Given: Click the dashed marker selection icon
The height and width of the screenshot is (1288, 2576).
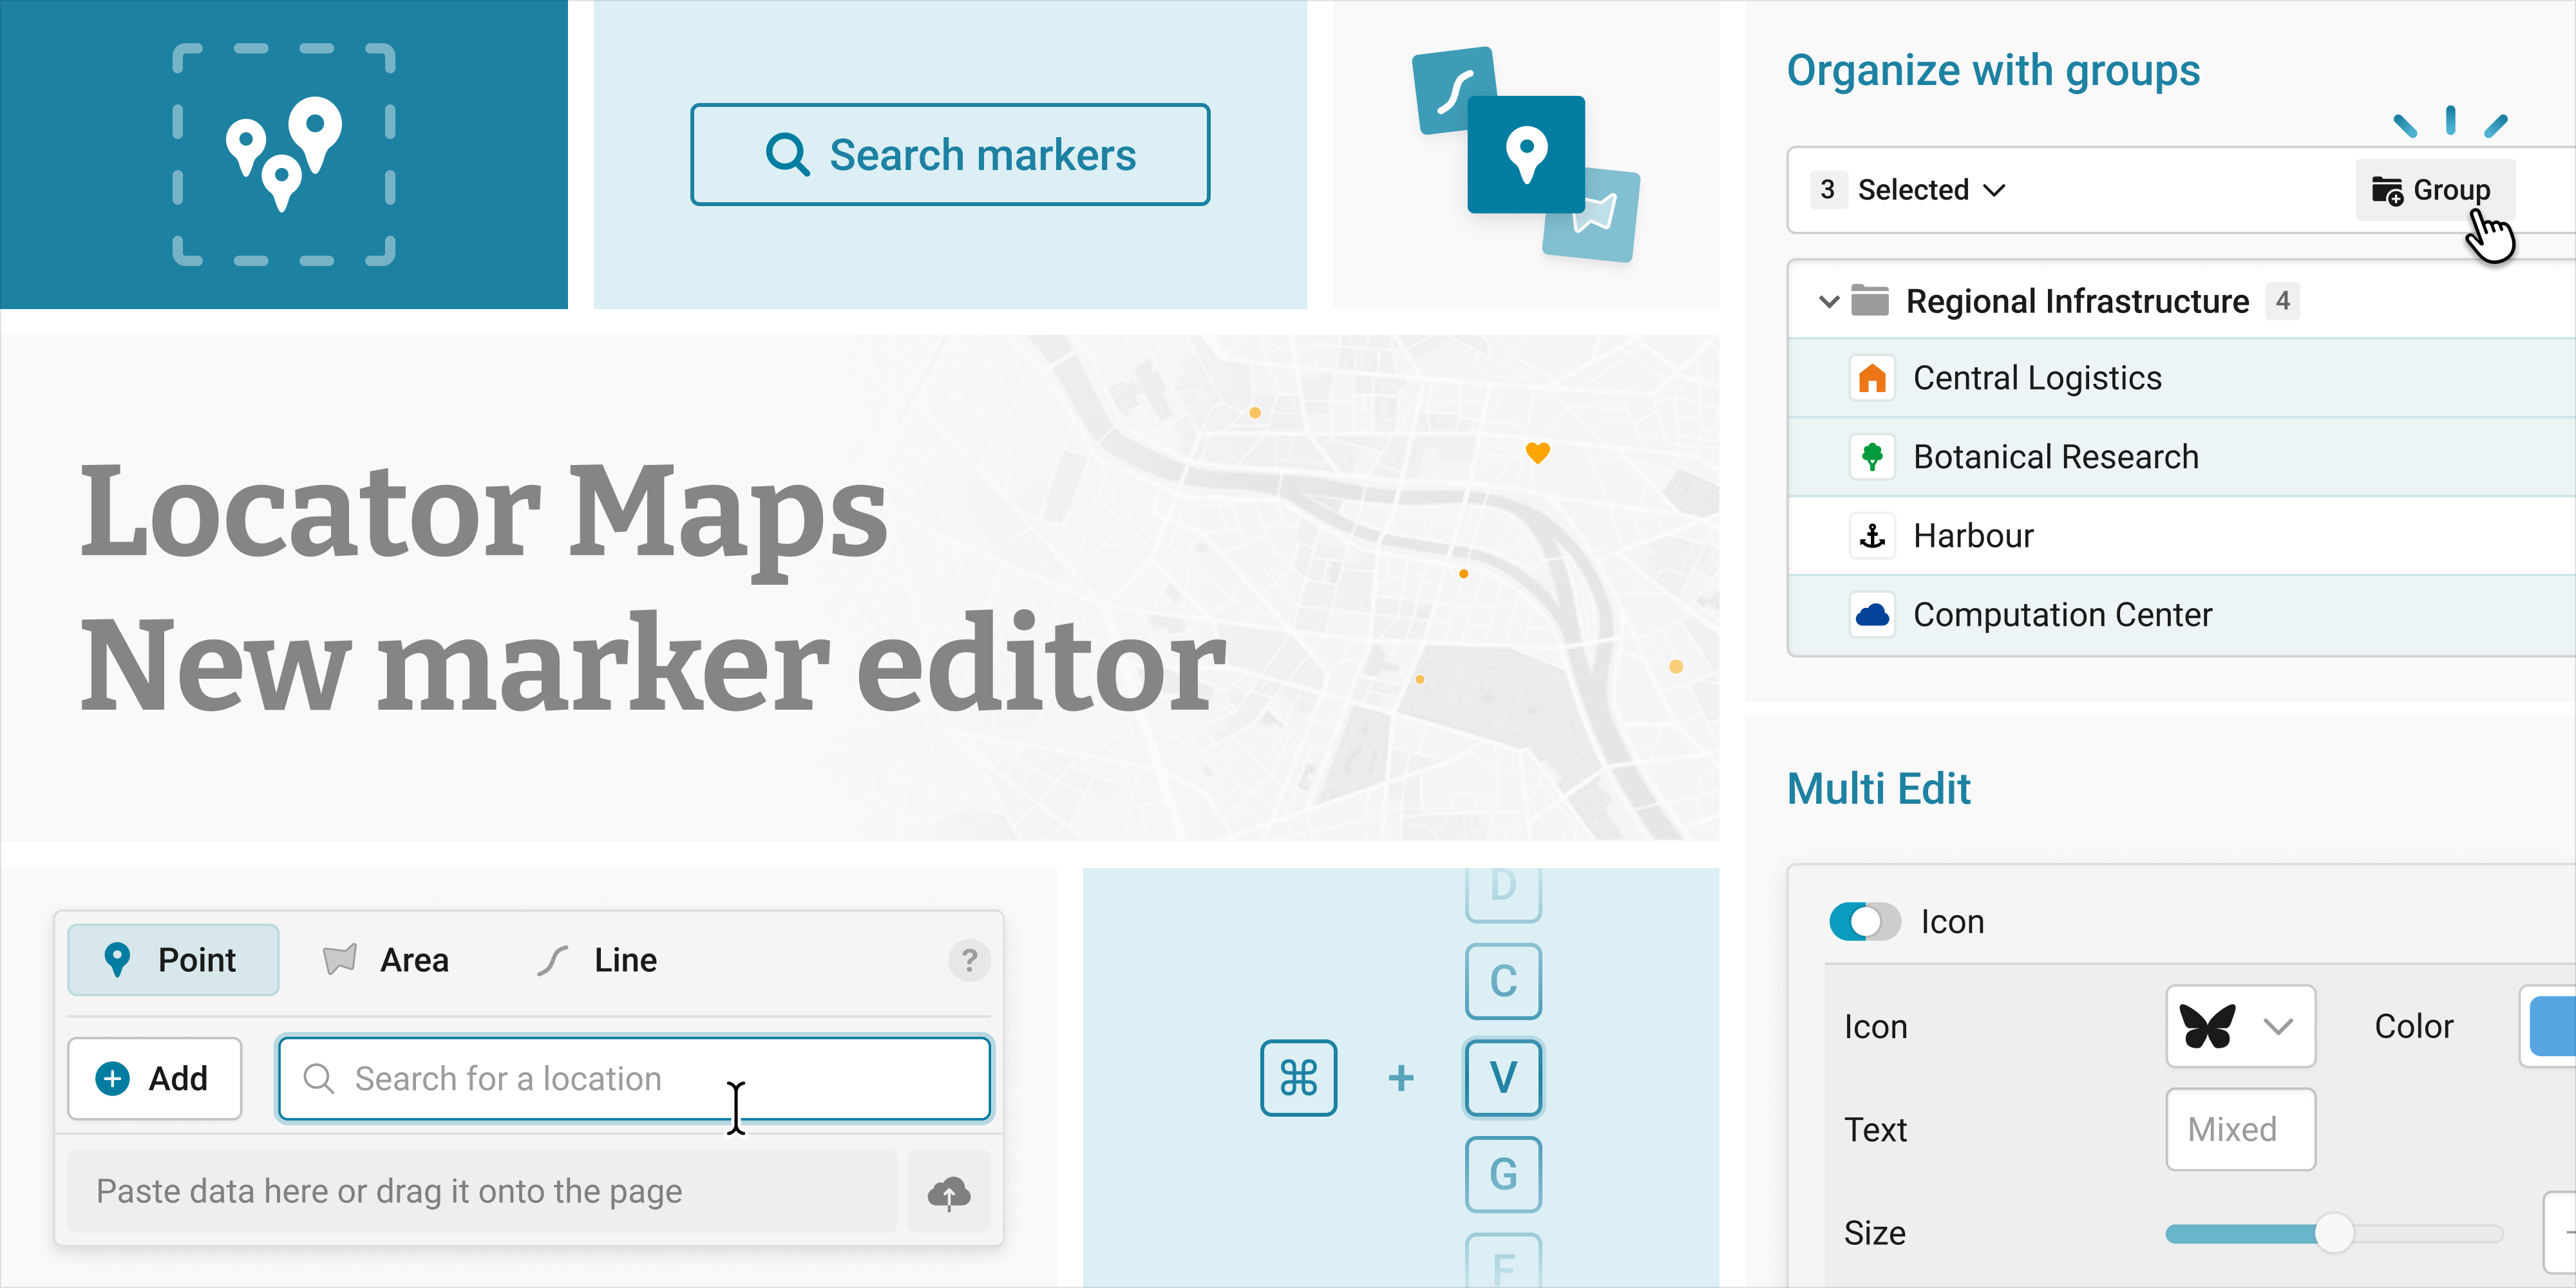Looking at the screenshot, I should click(x=284, y=154).
